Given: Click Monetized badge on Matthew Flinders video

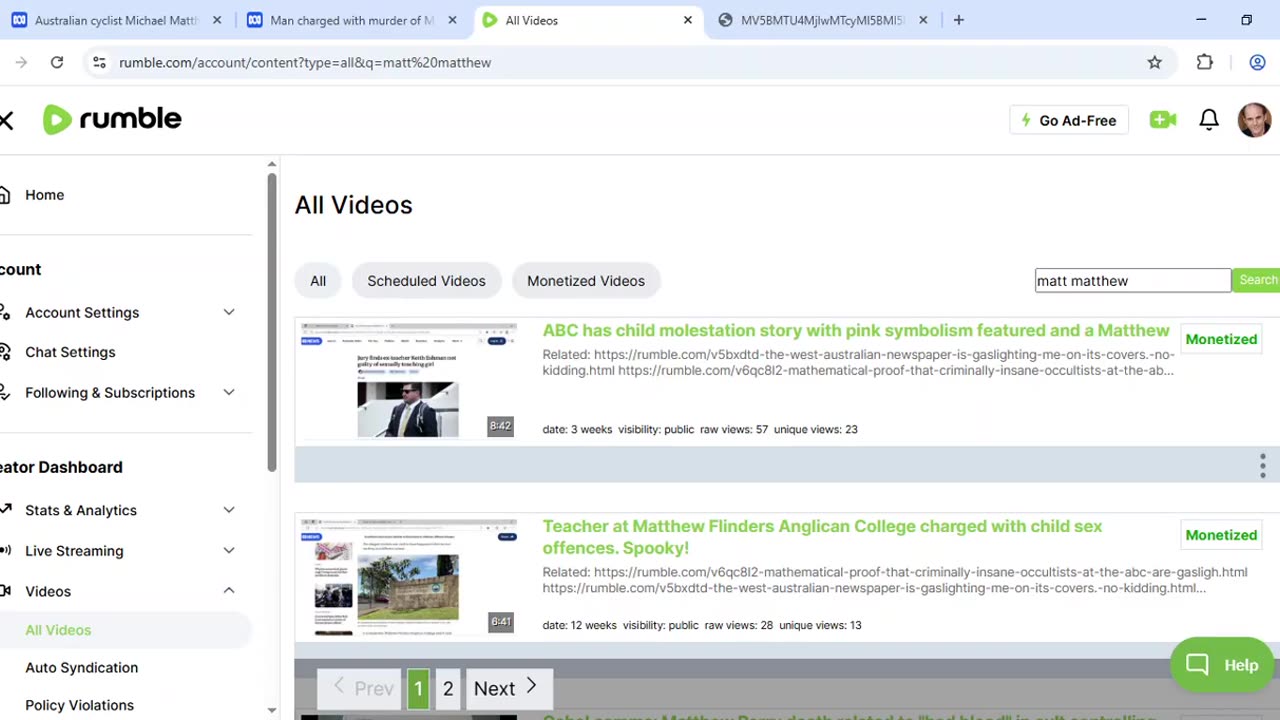Looking at the screenshot, I should pos(1221,535).
